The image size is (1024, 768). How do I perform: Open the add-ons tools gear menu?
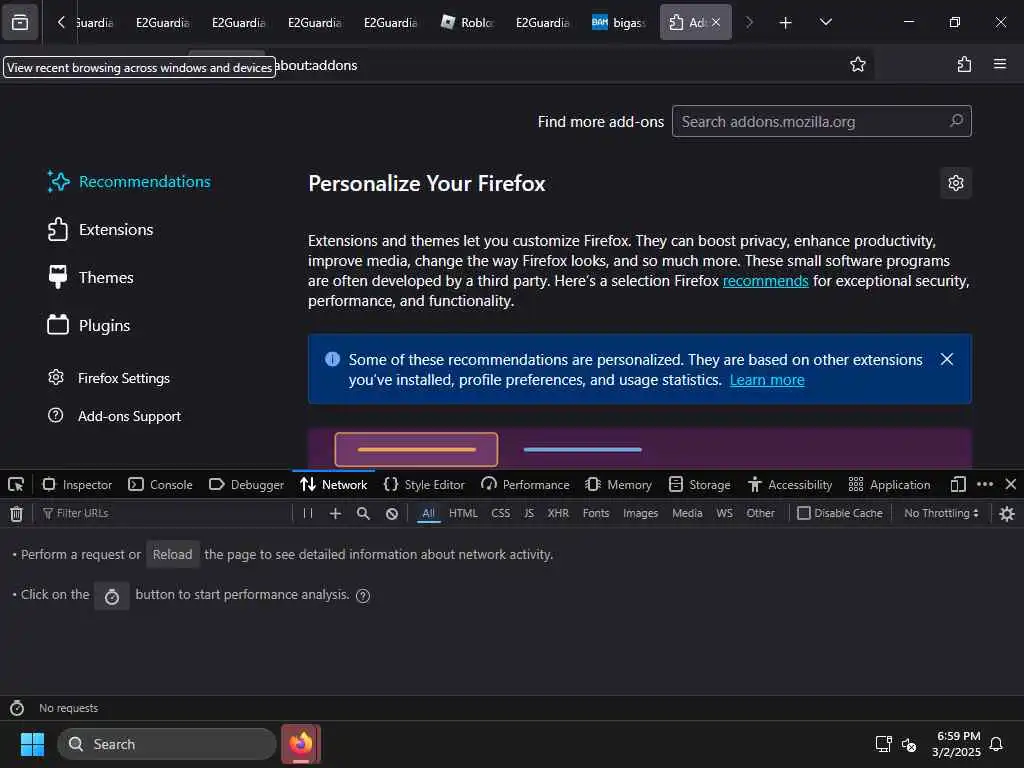point(955,183)
